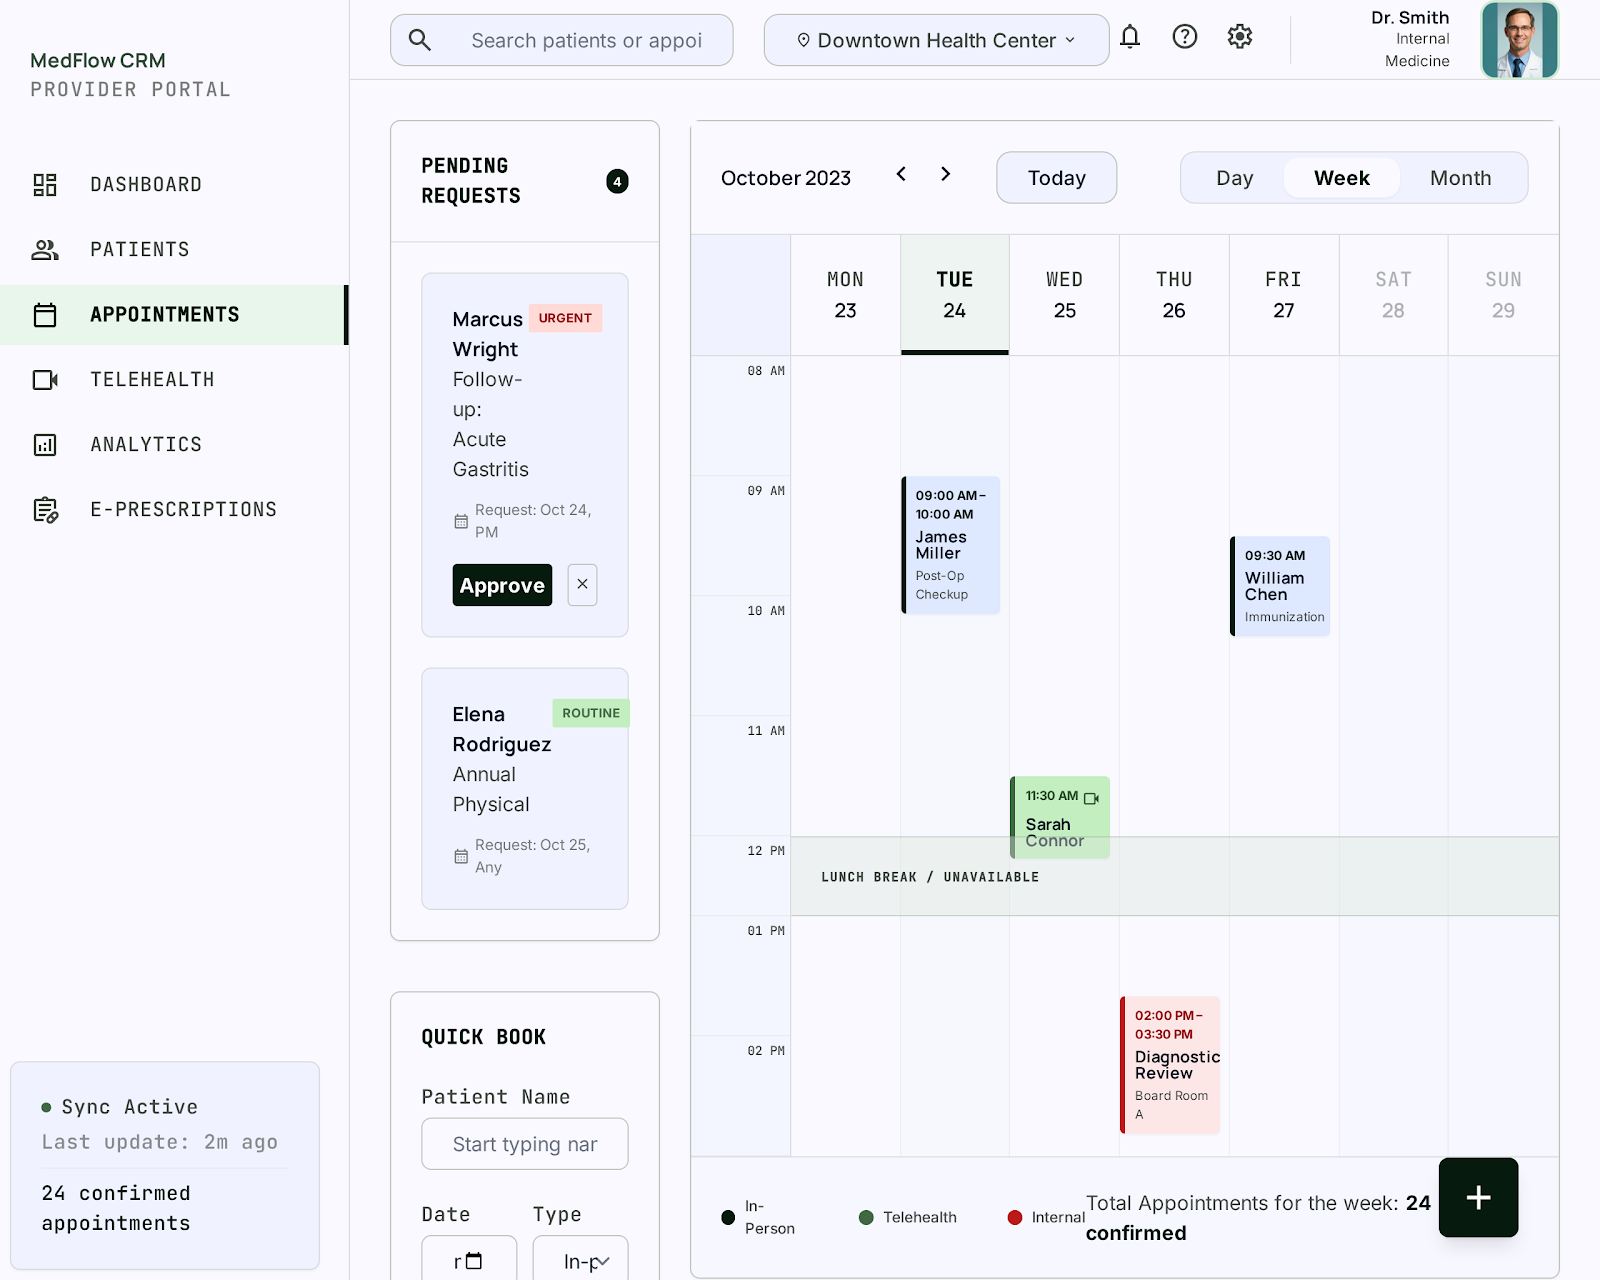Click the Today button
The image size is (1600, 1280).
pyautogui.click(x=1056, y=178)
